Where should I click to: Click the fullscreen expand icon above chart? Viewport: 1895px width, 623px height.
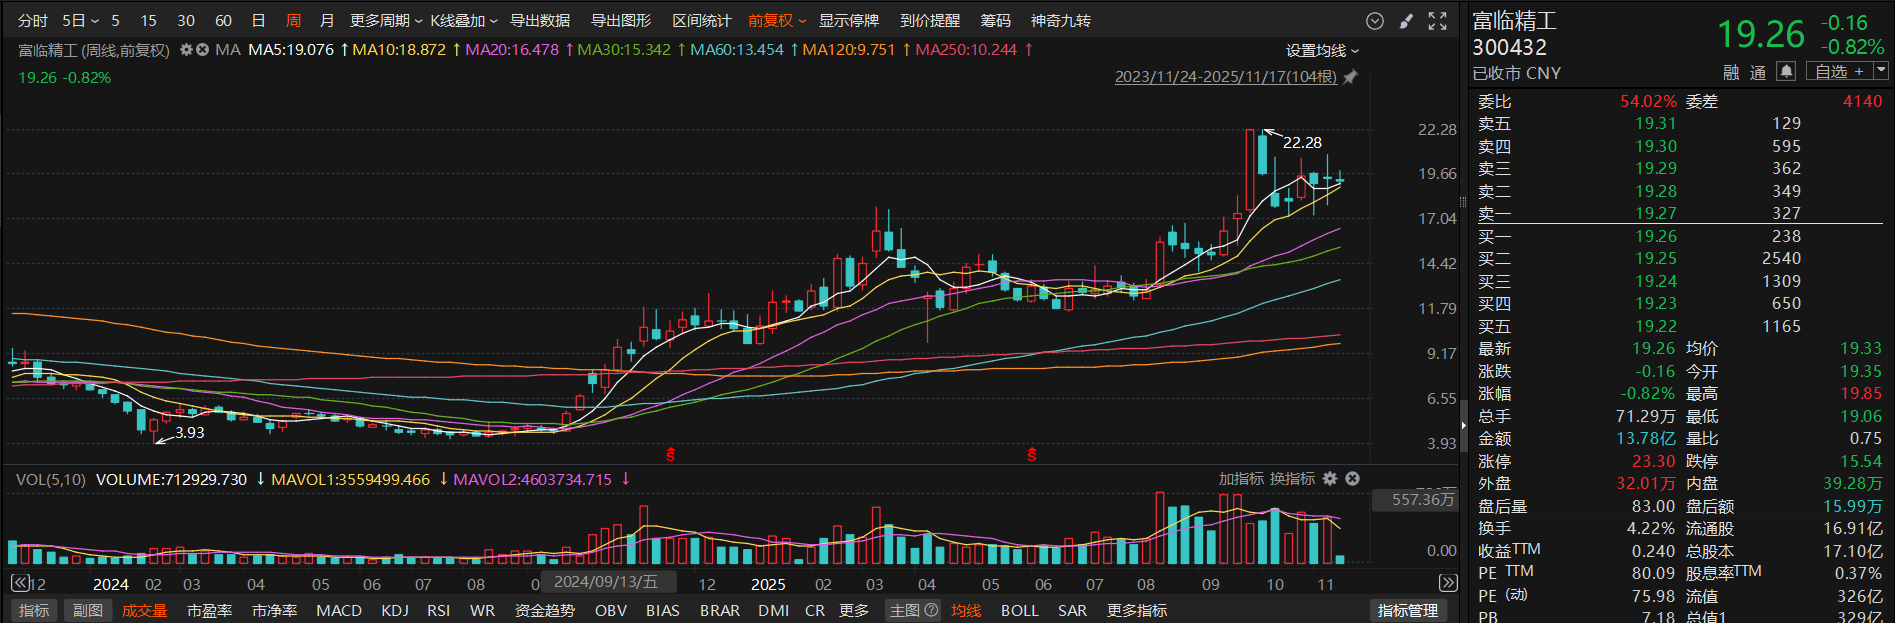1437,21
